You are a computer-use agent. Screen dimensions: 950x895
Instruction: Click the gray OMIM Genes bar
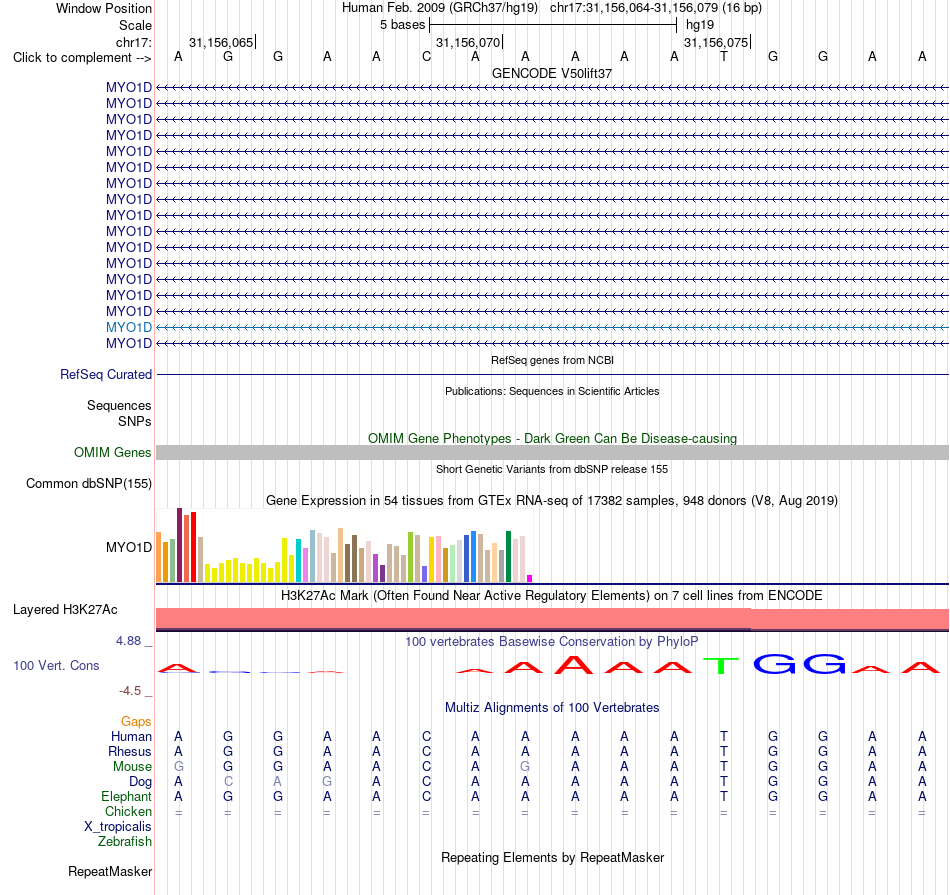point(552,453)
